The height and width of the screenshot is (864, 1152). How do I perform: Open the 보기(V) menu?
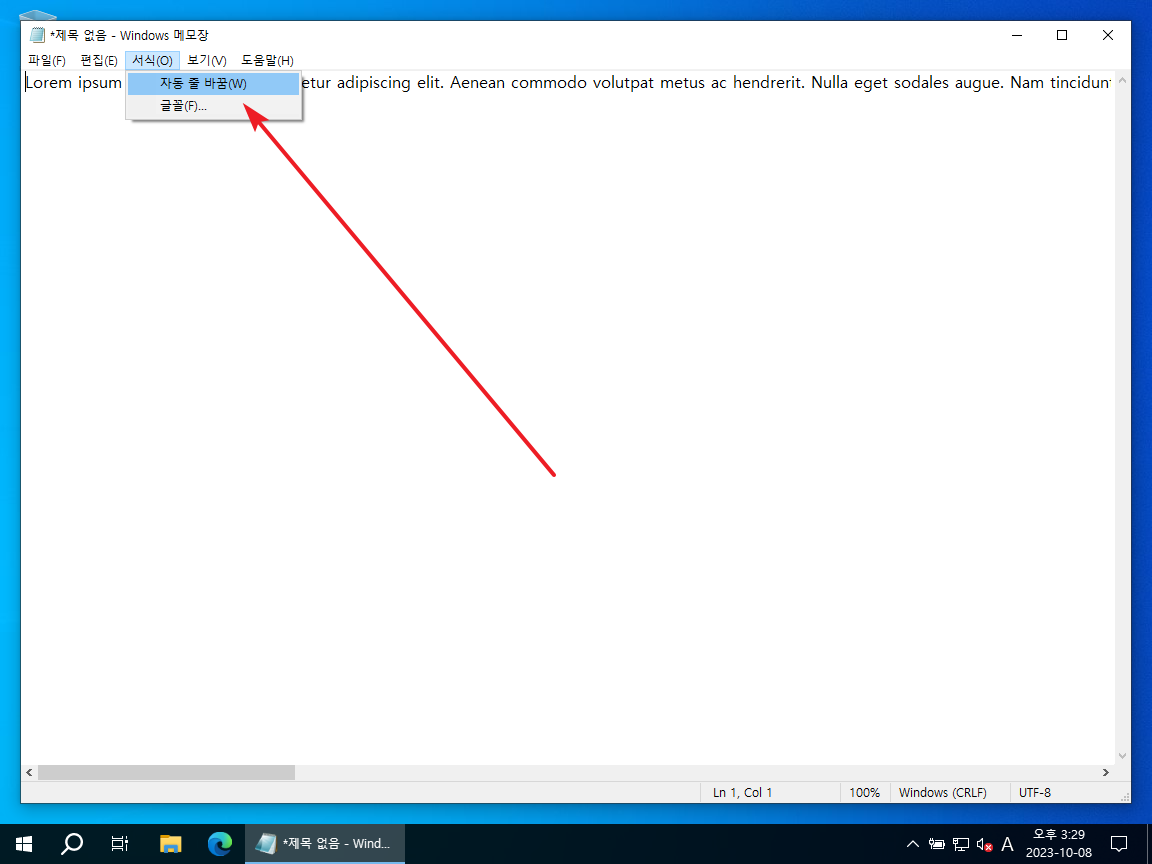[x=206, y=60]
